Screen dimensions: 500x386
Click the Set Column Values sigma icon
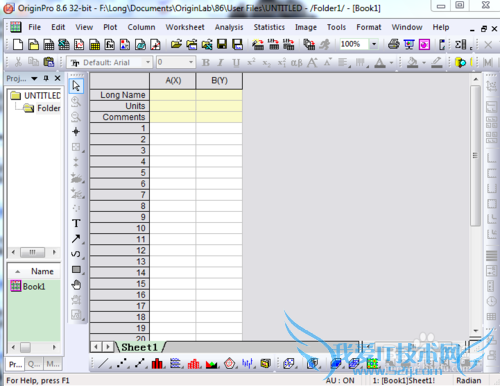[x=461, y=44]
